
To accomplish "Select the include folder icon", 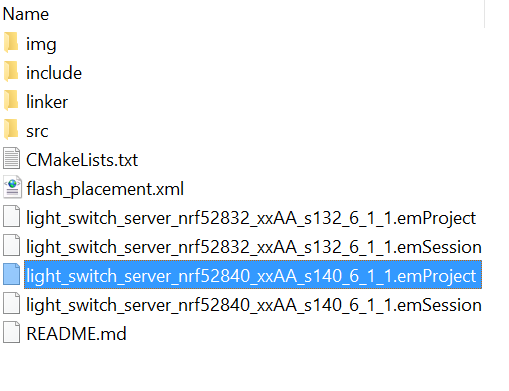I will [x=11, y=72].
